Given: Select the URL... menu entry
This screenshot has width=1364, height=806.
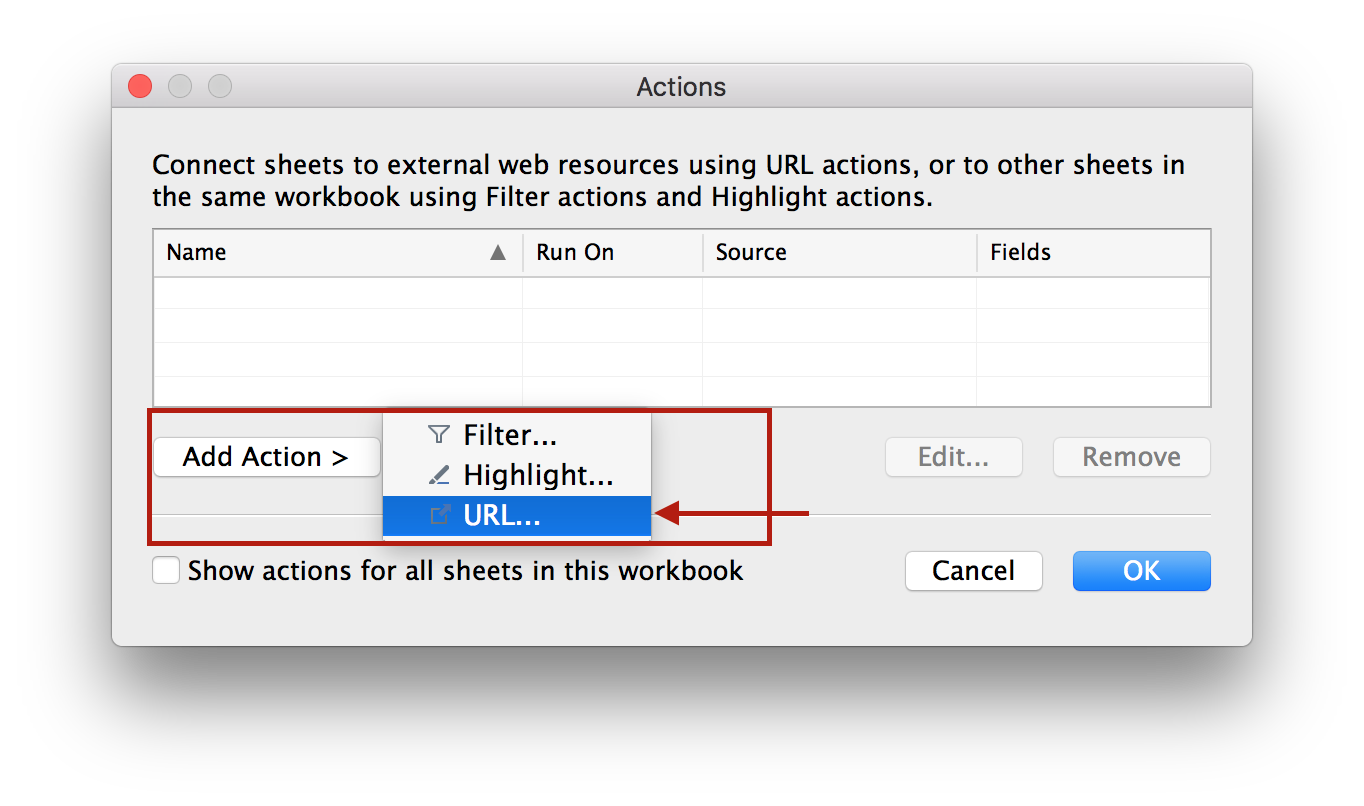Looking at the screenshot, I should (x=502, y=515).
